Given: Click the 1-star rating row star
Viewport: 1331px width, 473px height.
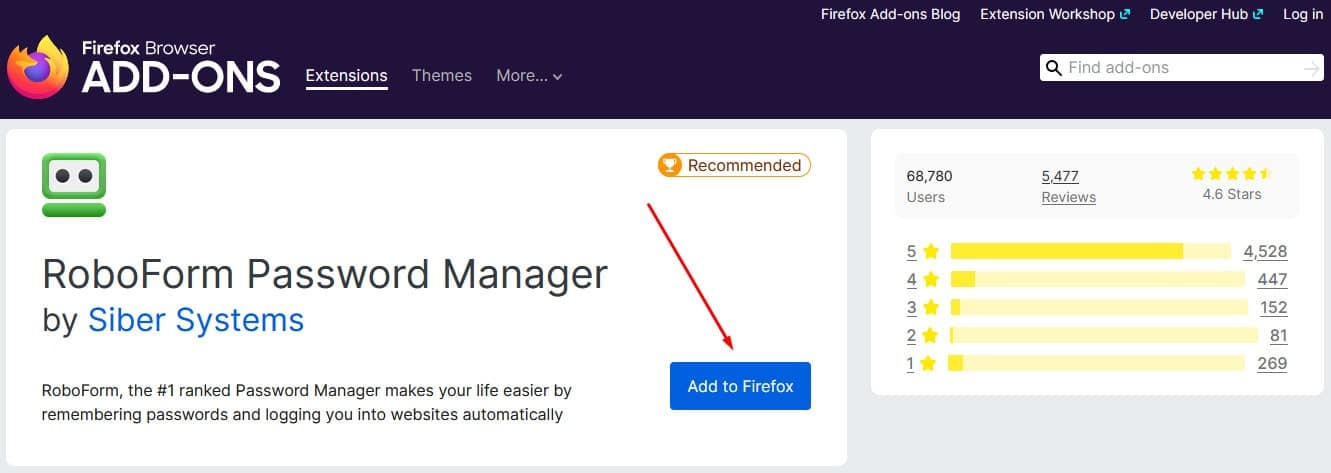Looking at the screenshot, I should (x=928, y=363).
